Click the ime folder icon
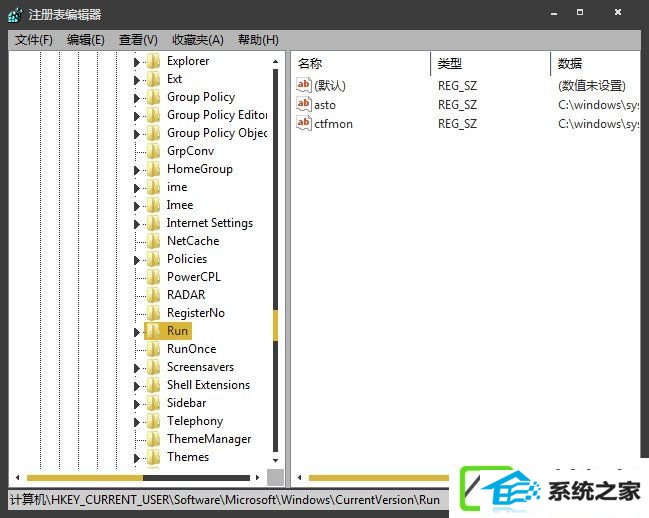This screenshot has width=649, height=518. click(154, 187)
